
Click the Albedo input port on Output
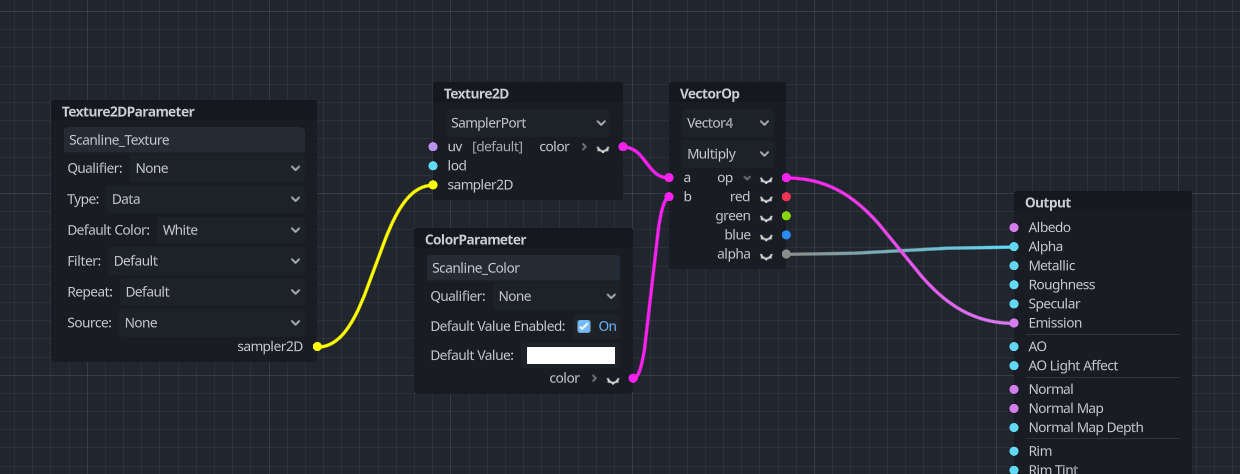point(1014,228)
